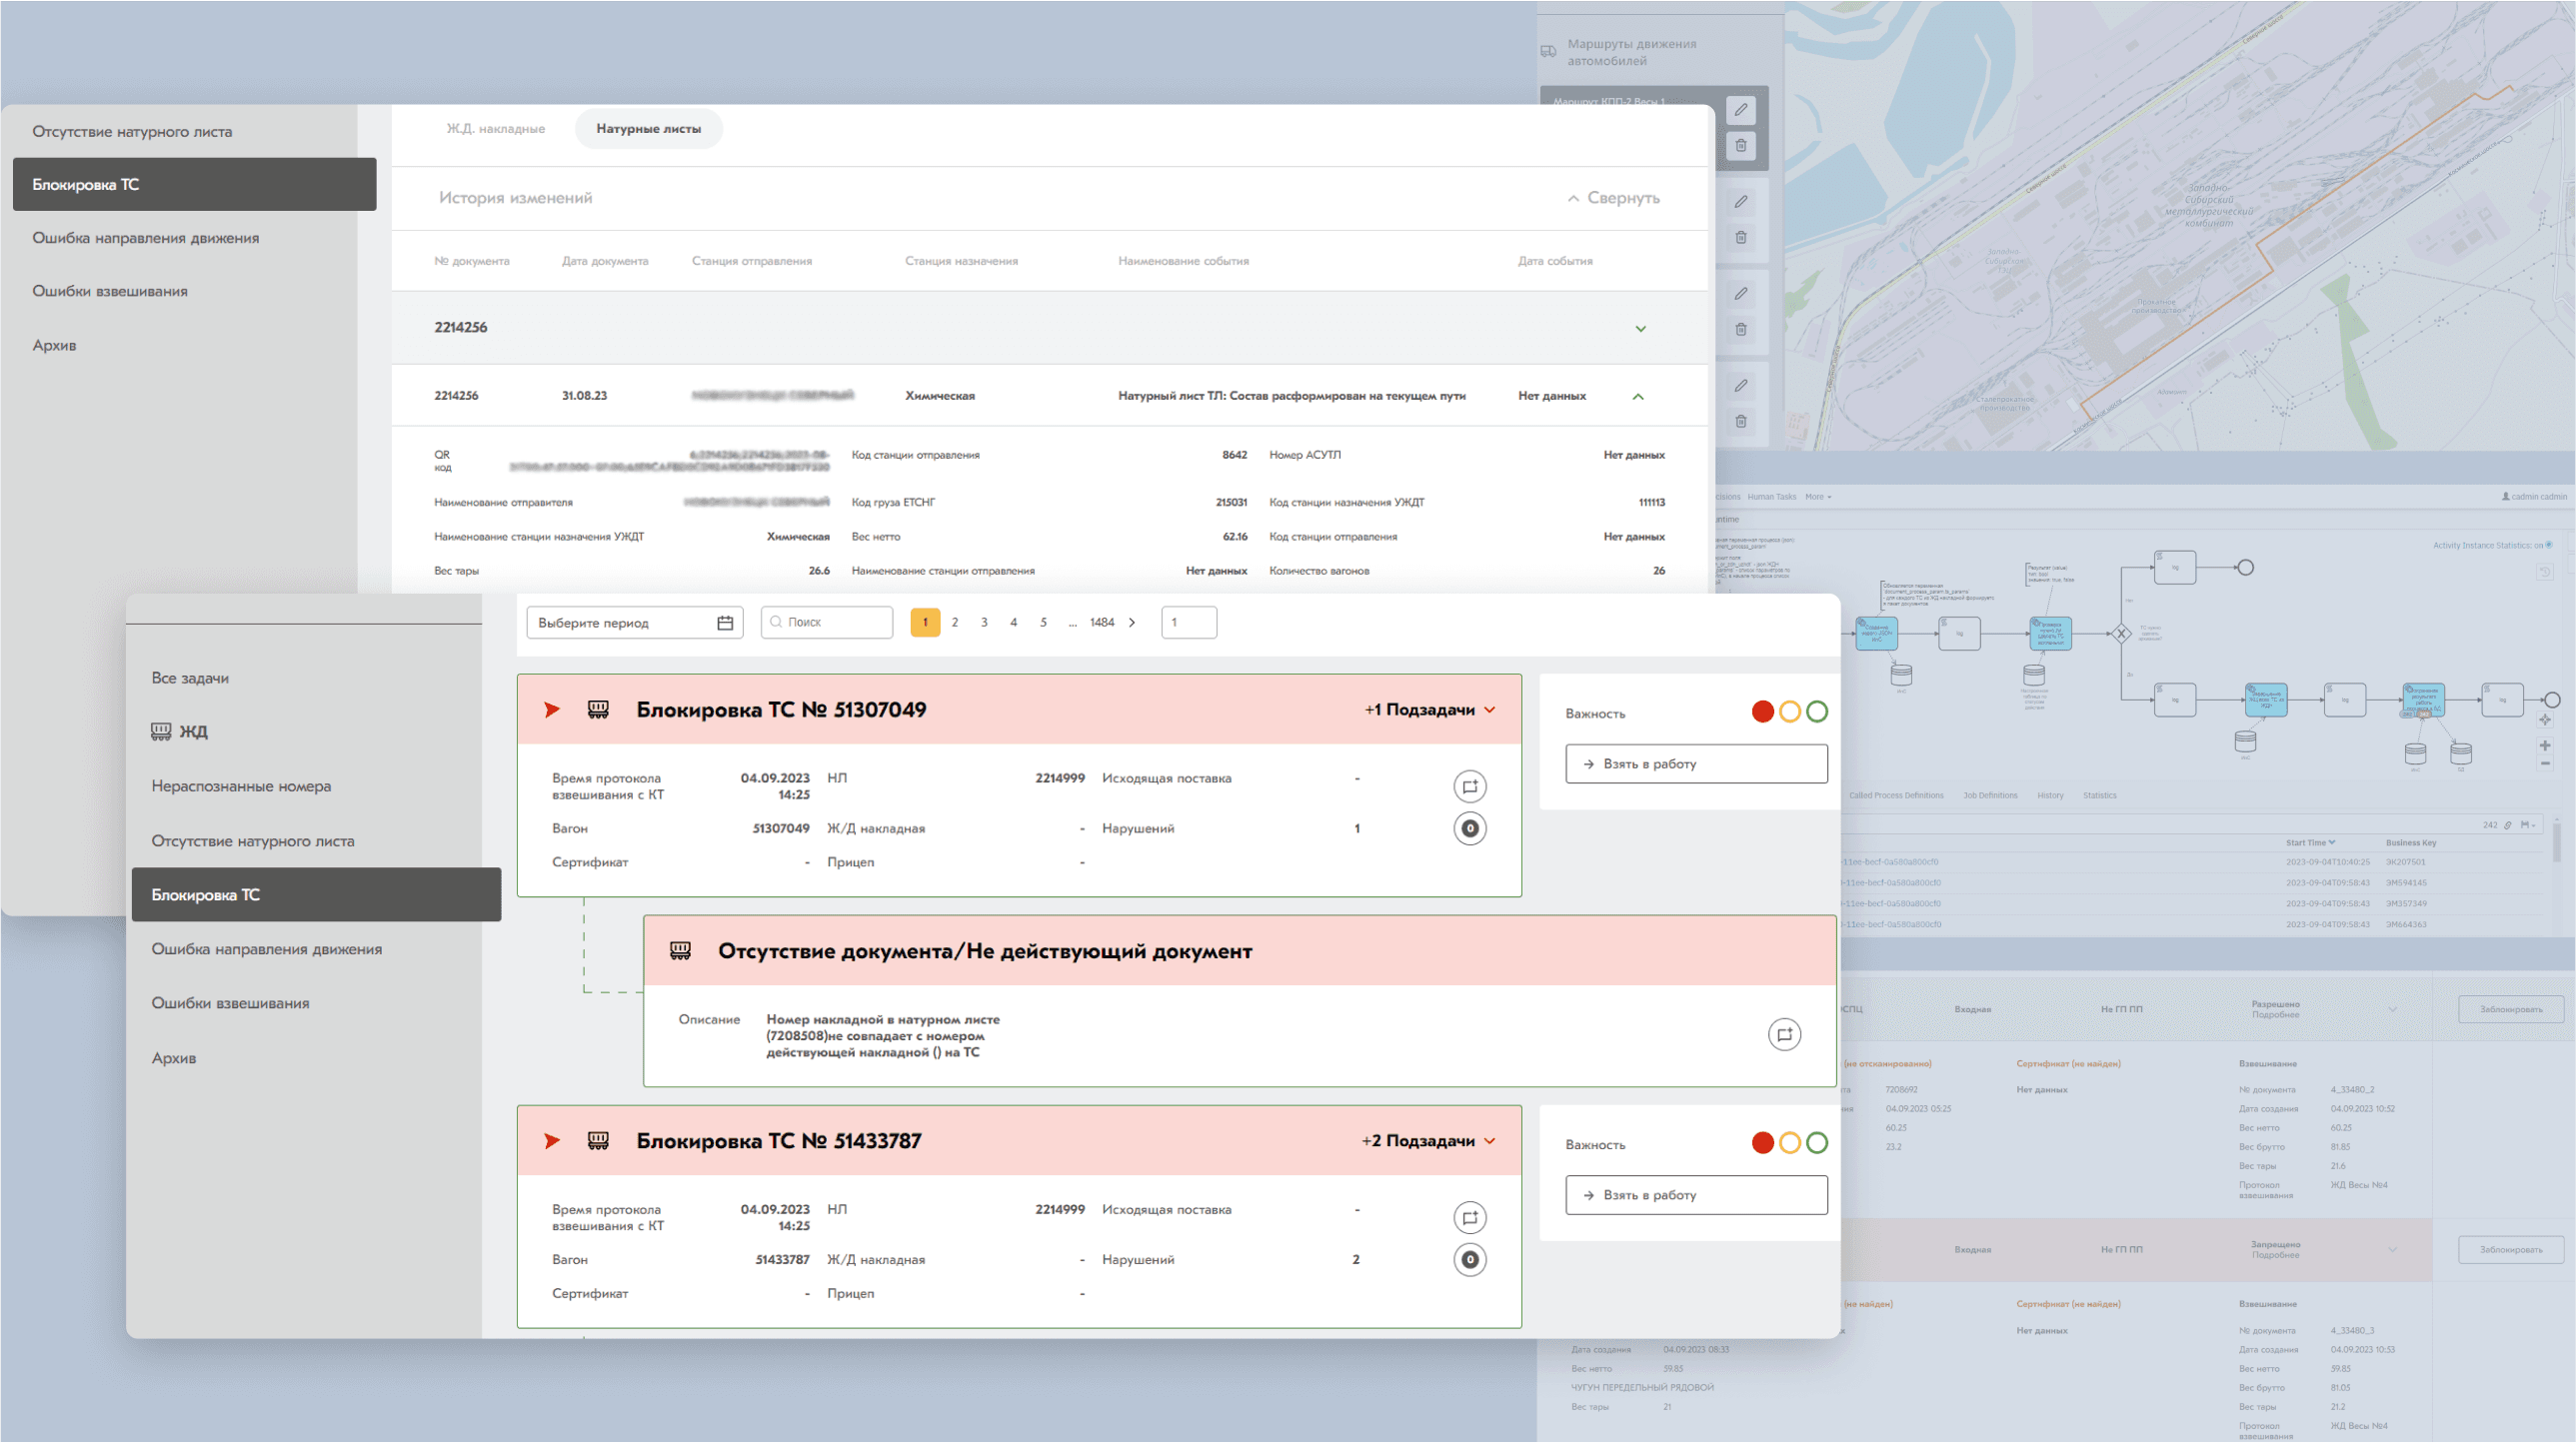Set red importance for task 51307049
This screenshot has width=2576, height=1442.
[1763, 712]
